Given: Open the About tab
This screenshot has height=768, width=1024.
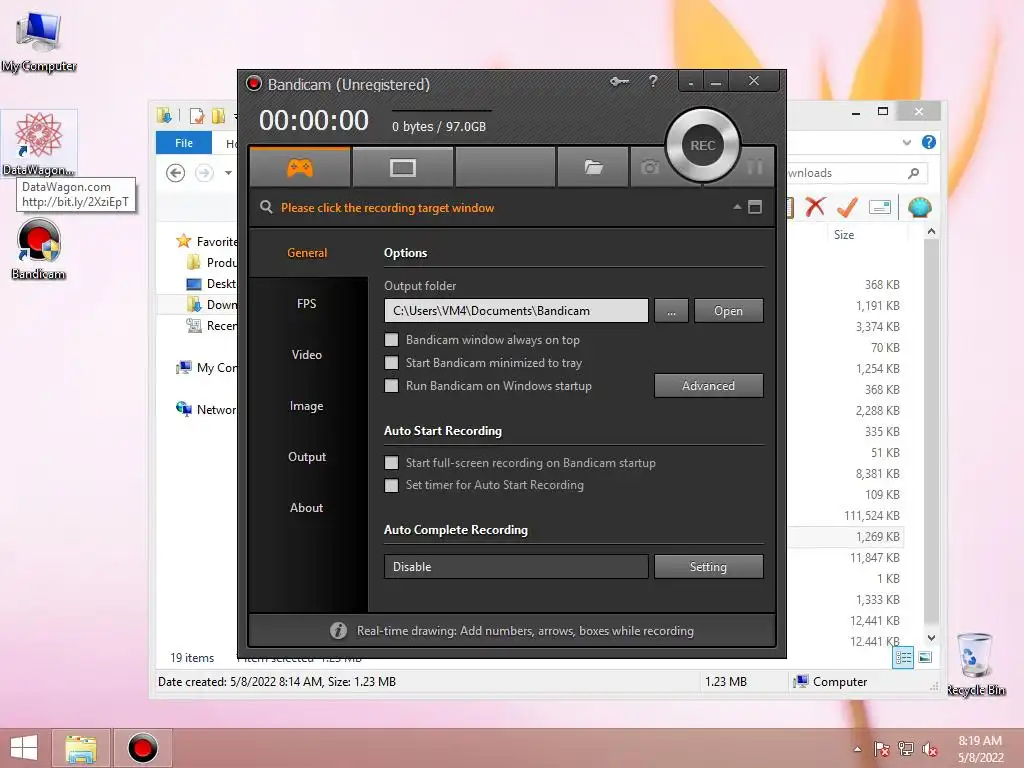Looking at the screenshot, I should tap(306, 507).
